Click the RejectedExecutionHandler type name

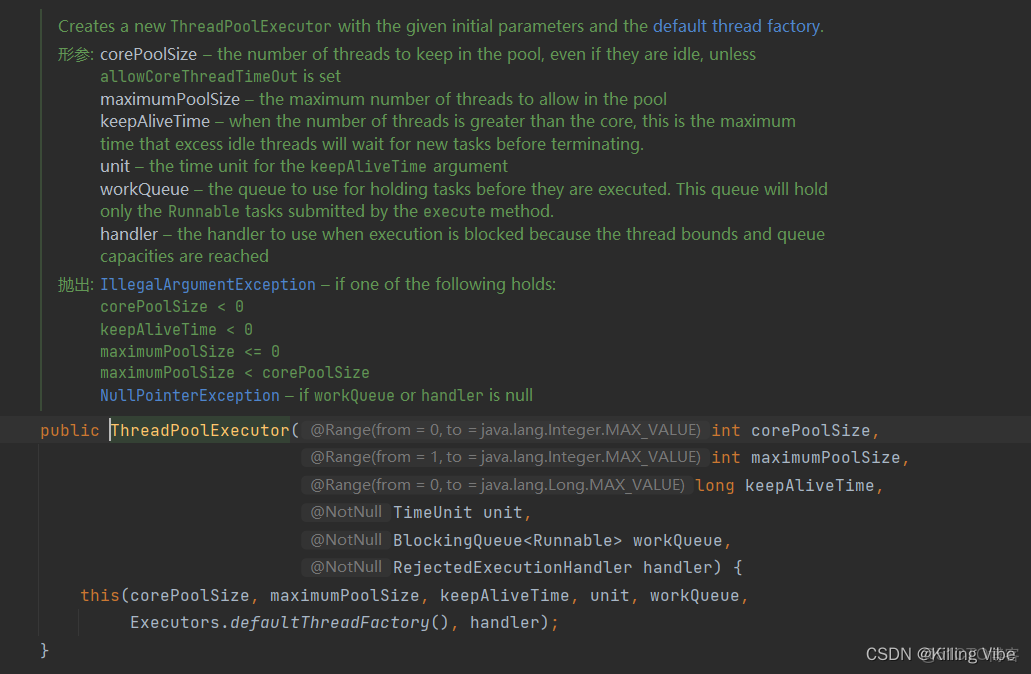pos(512,568)
